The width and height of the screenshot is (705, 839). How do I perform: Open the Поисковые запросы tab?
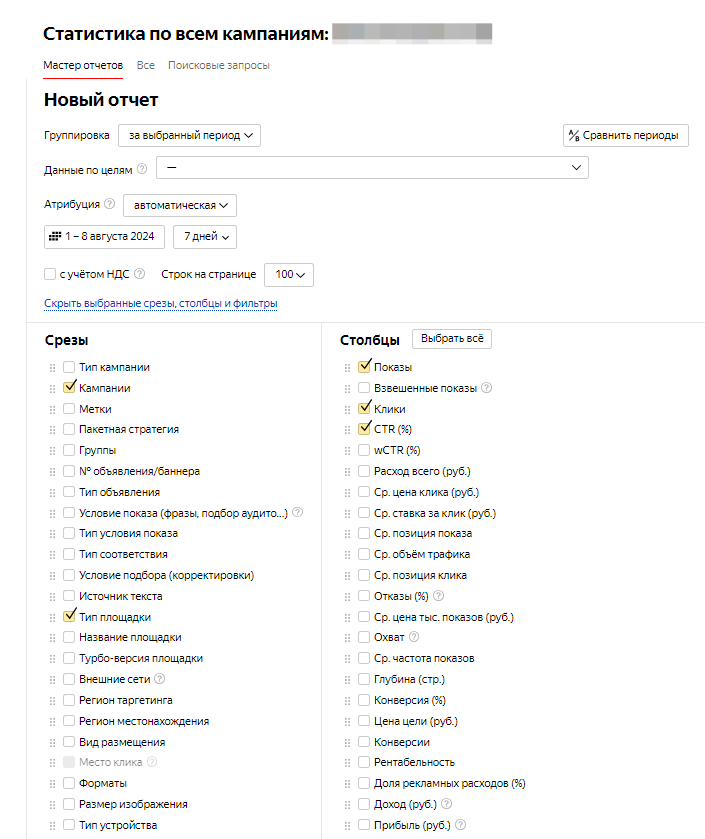[219, 65]
